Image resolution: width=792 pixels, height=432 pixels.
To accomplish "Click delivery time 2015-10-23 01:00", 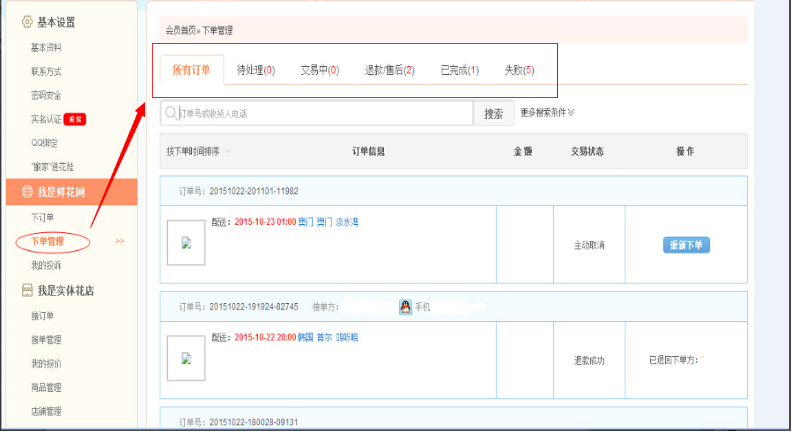I will tap(265, 222).
